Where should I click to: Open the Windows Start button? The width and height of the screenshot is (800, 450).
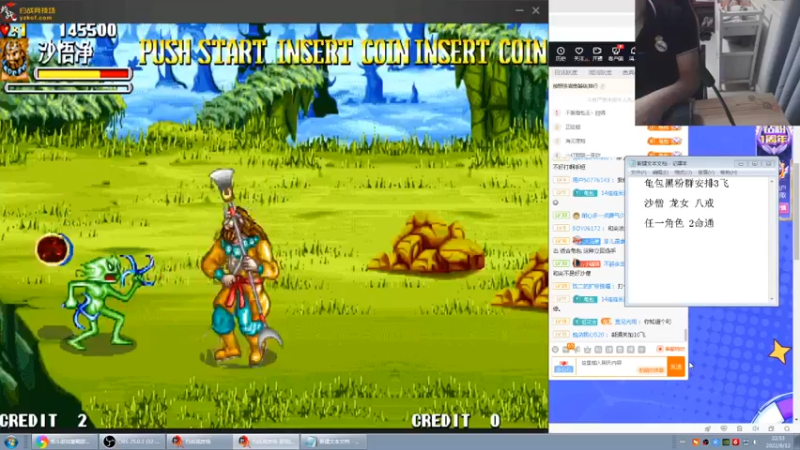tap(11, 442)
